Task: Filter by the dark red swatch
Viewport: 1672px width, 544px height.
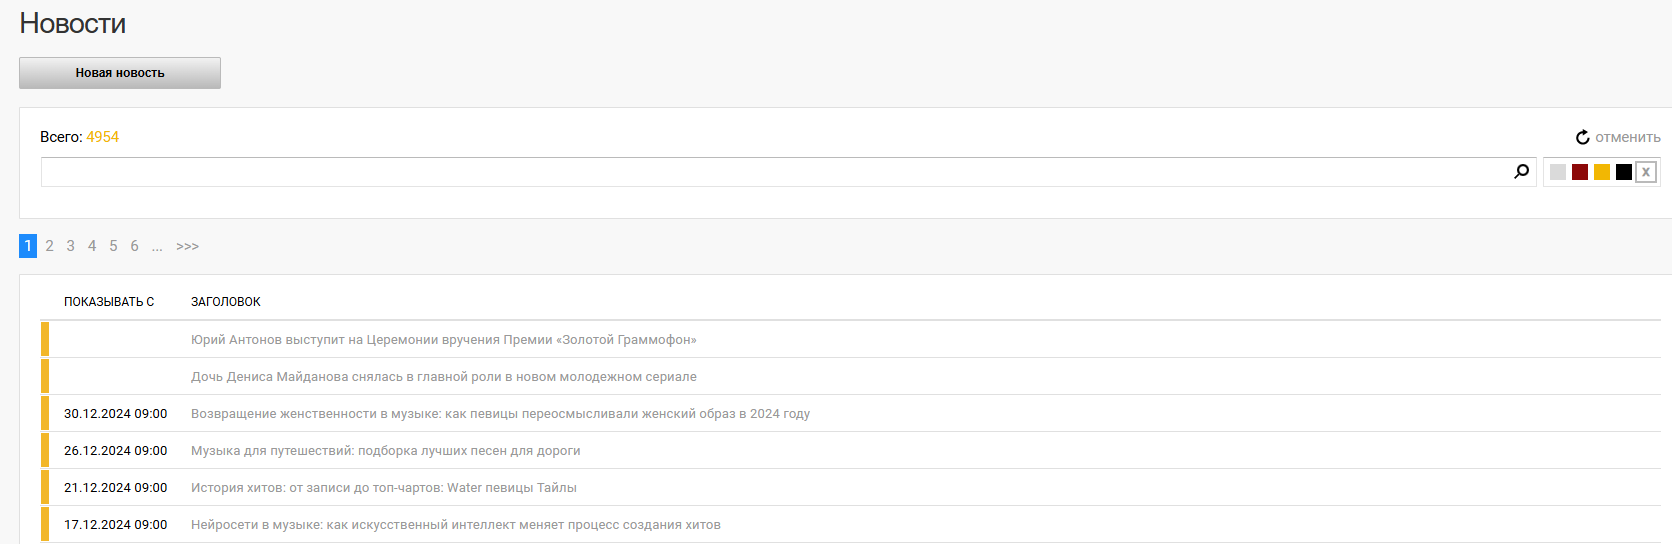Action: tap(1580, 172)
